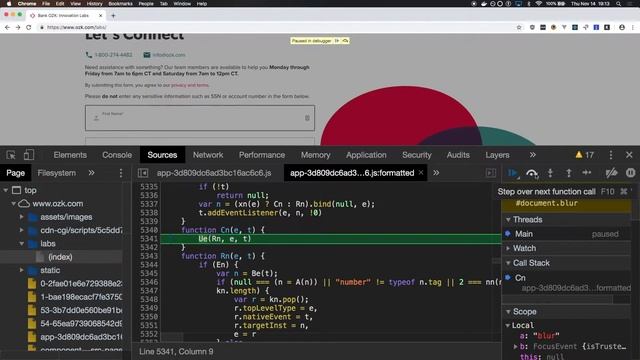Expand the cdn-cgi/scripts folder
The height and width of the screenshot is (360, 640).
[22, 230]
